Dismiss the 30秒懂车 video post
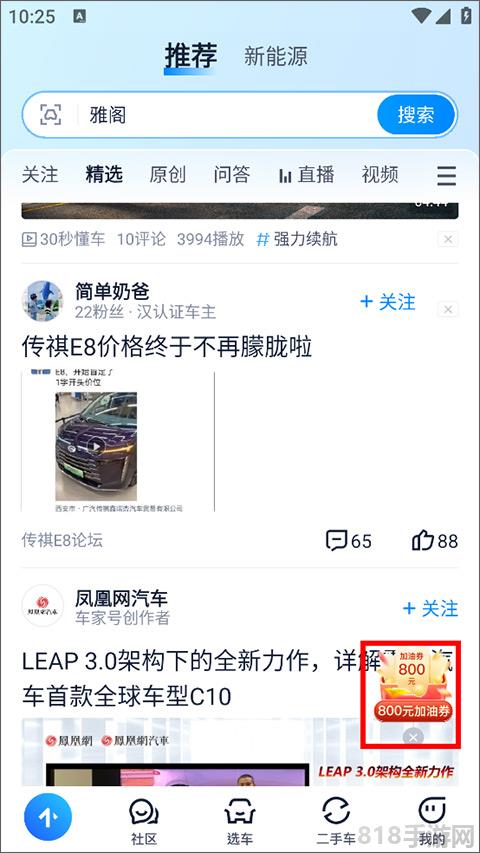This screenshot has width=480, height=853. (448, 239)
